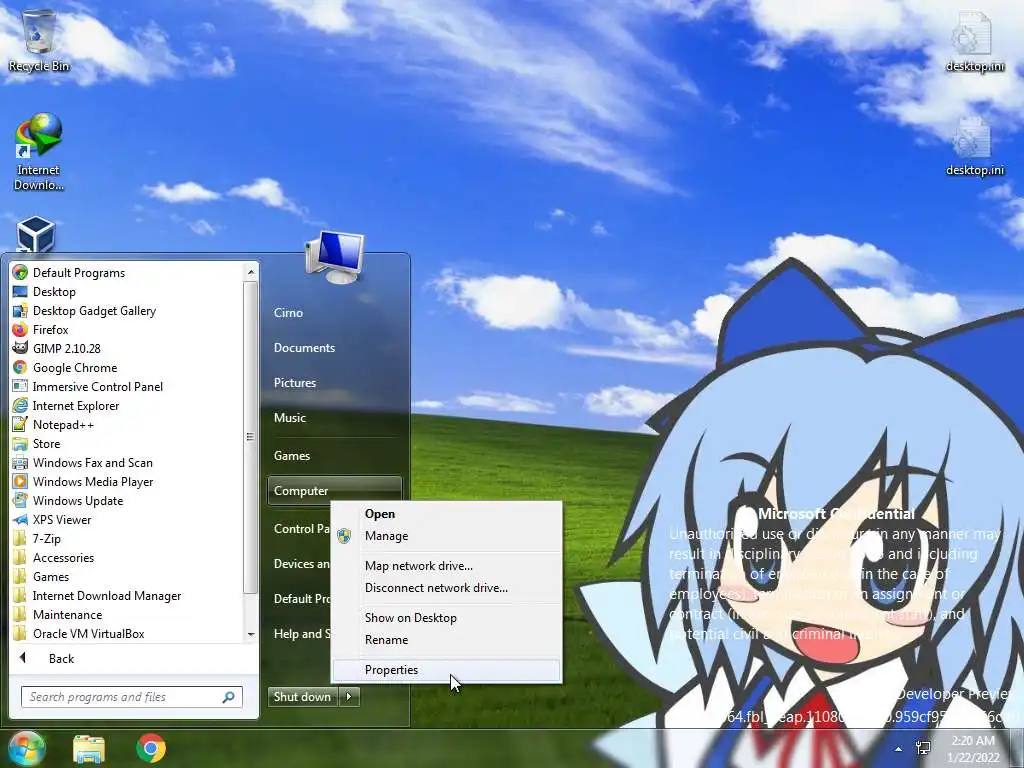This screenshot has width=1024, height=768.
Task: Click the Immersive Control Panel icon
Action: [20, 386]
